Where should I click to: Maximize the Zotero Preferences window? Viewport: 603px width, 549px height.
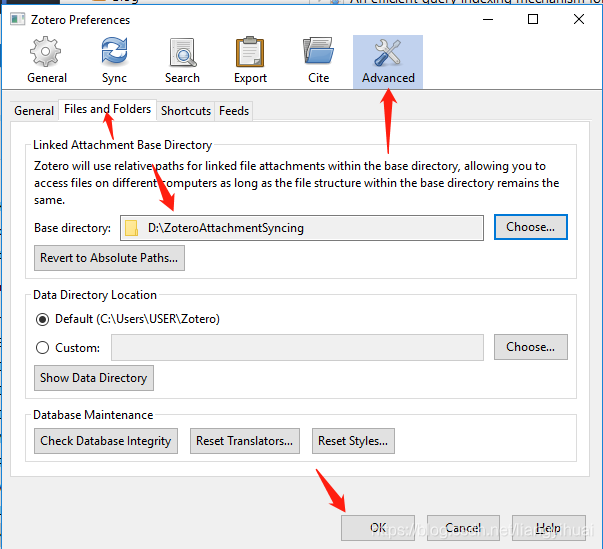click(x=533, y=19)
